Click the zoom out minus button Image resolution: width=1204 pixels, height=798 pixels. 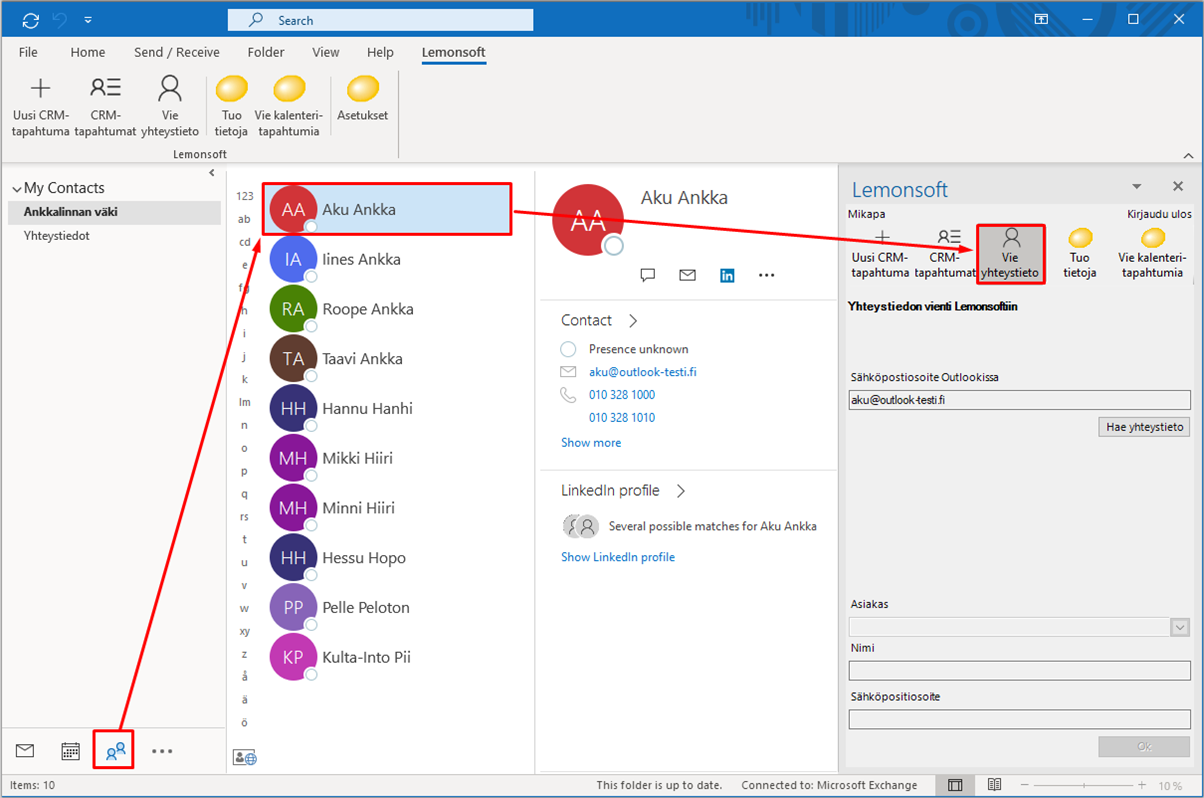coord(1025,785)
